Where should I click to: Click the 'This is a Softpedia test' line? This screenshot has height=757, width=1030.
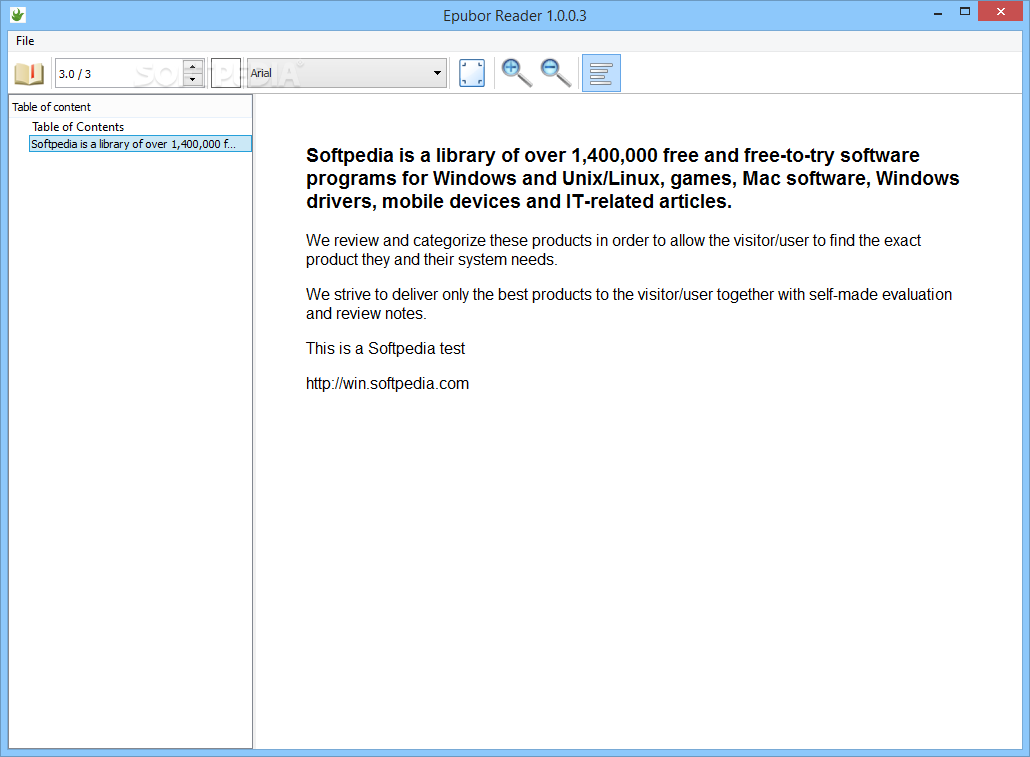[x=385, y=348]
